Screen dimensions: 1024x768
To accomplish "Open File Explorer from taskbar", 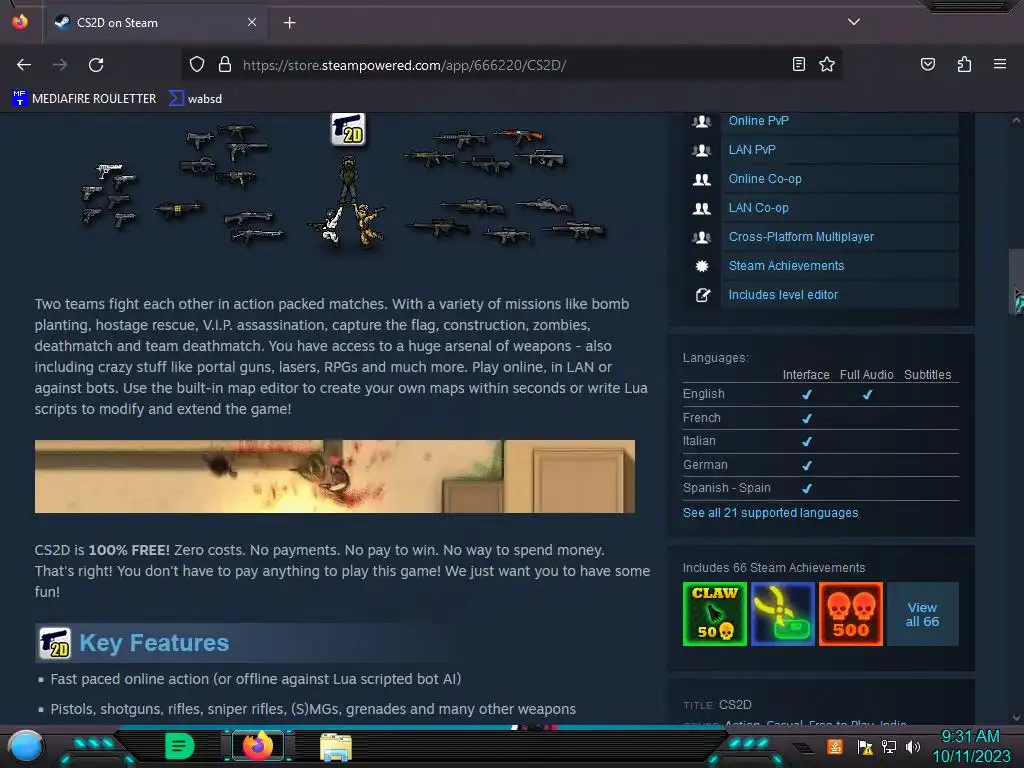I will 336,746.
